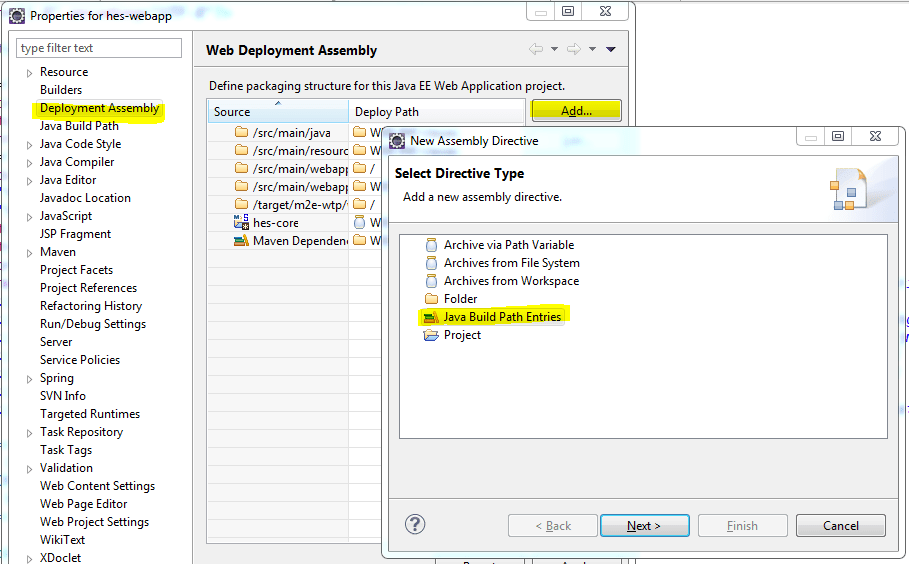Click the hes-core project icon
This screenshot has height=564, width=909.
click(241, 223)
